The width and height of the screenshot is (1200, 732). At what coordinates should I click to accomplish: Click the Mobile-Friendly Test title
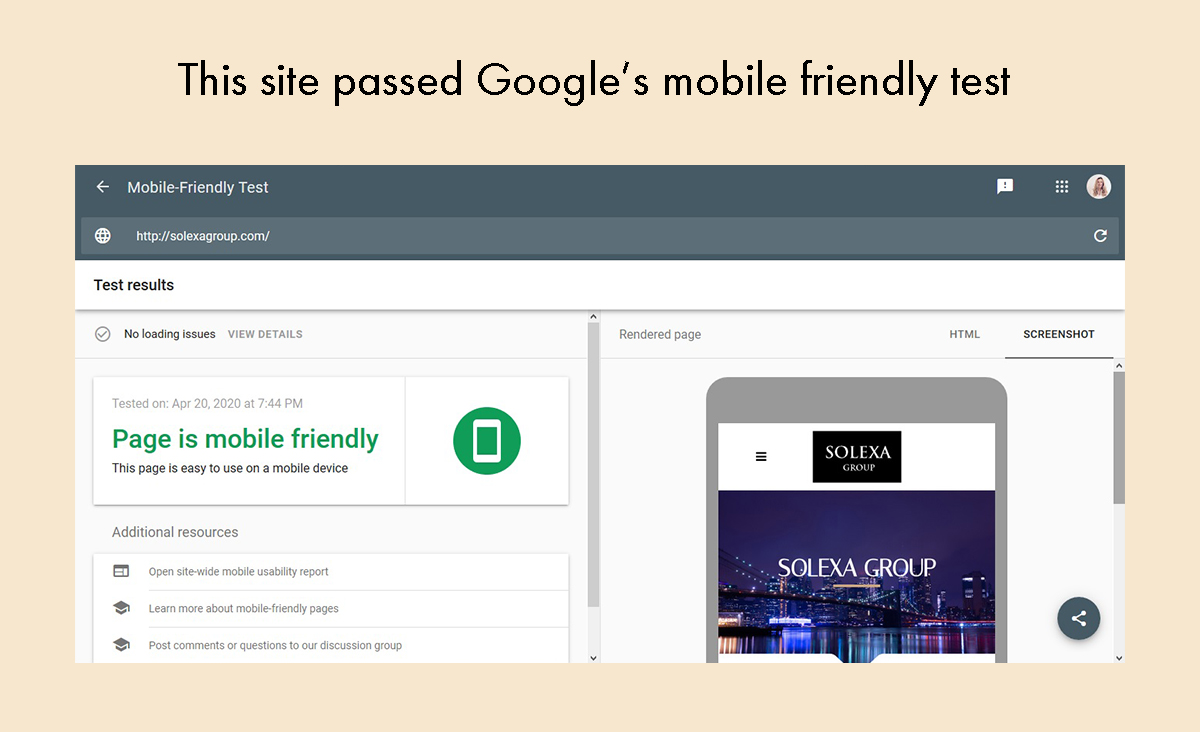(x=198, y=187)
